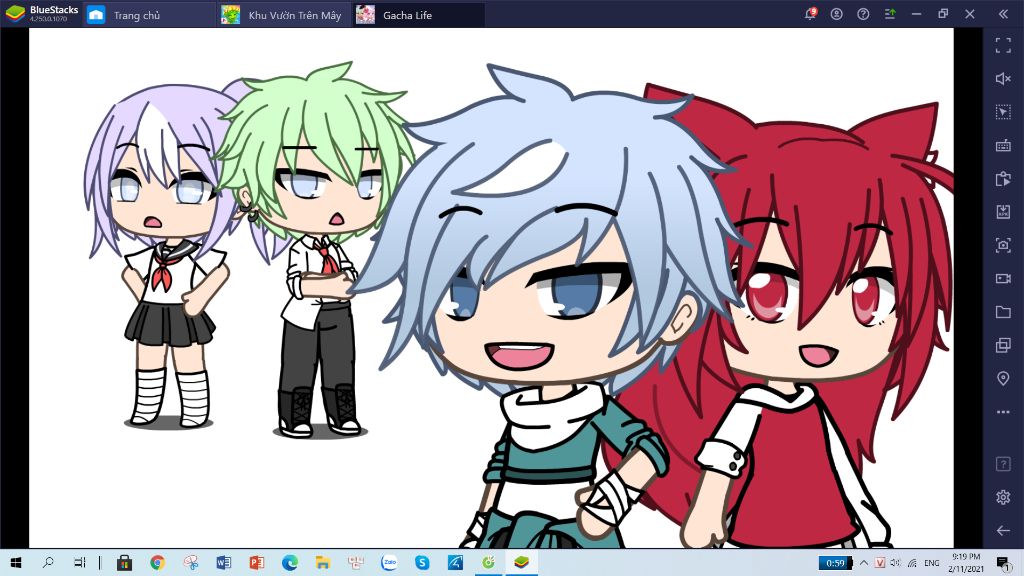Open Windows taskbar search
This screenshot has height=576, width=1024.
(x=48, y=562)
